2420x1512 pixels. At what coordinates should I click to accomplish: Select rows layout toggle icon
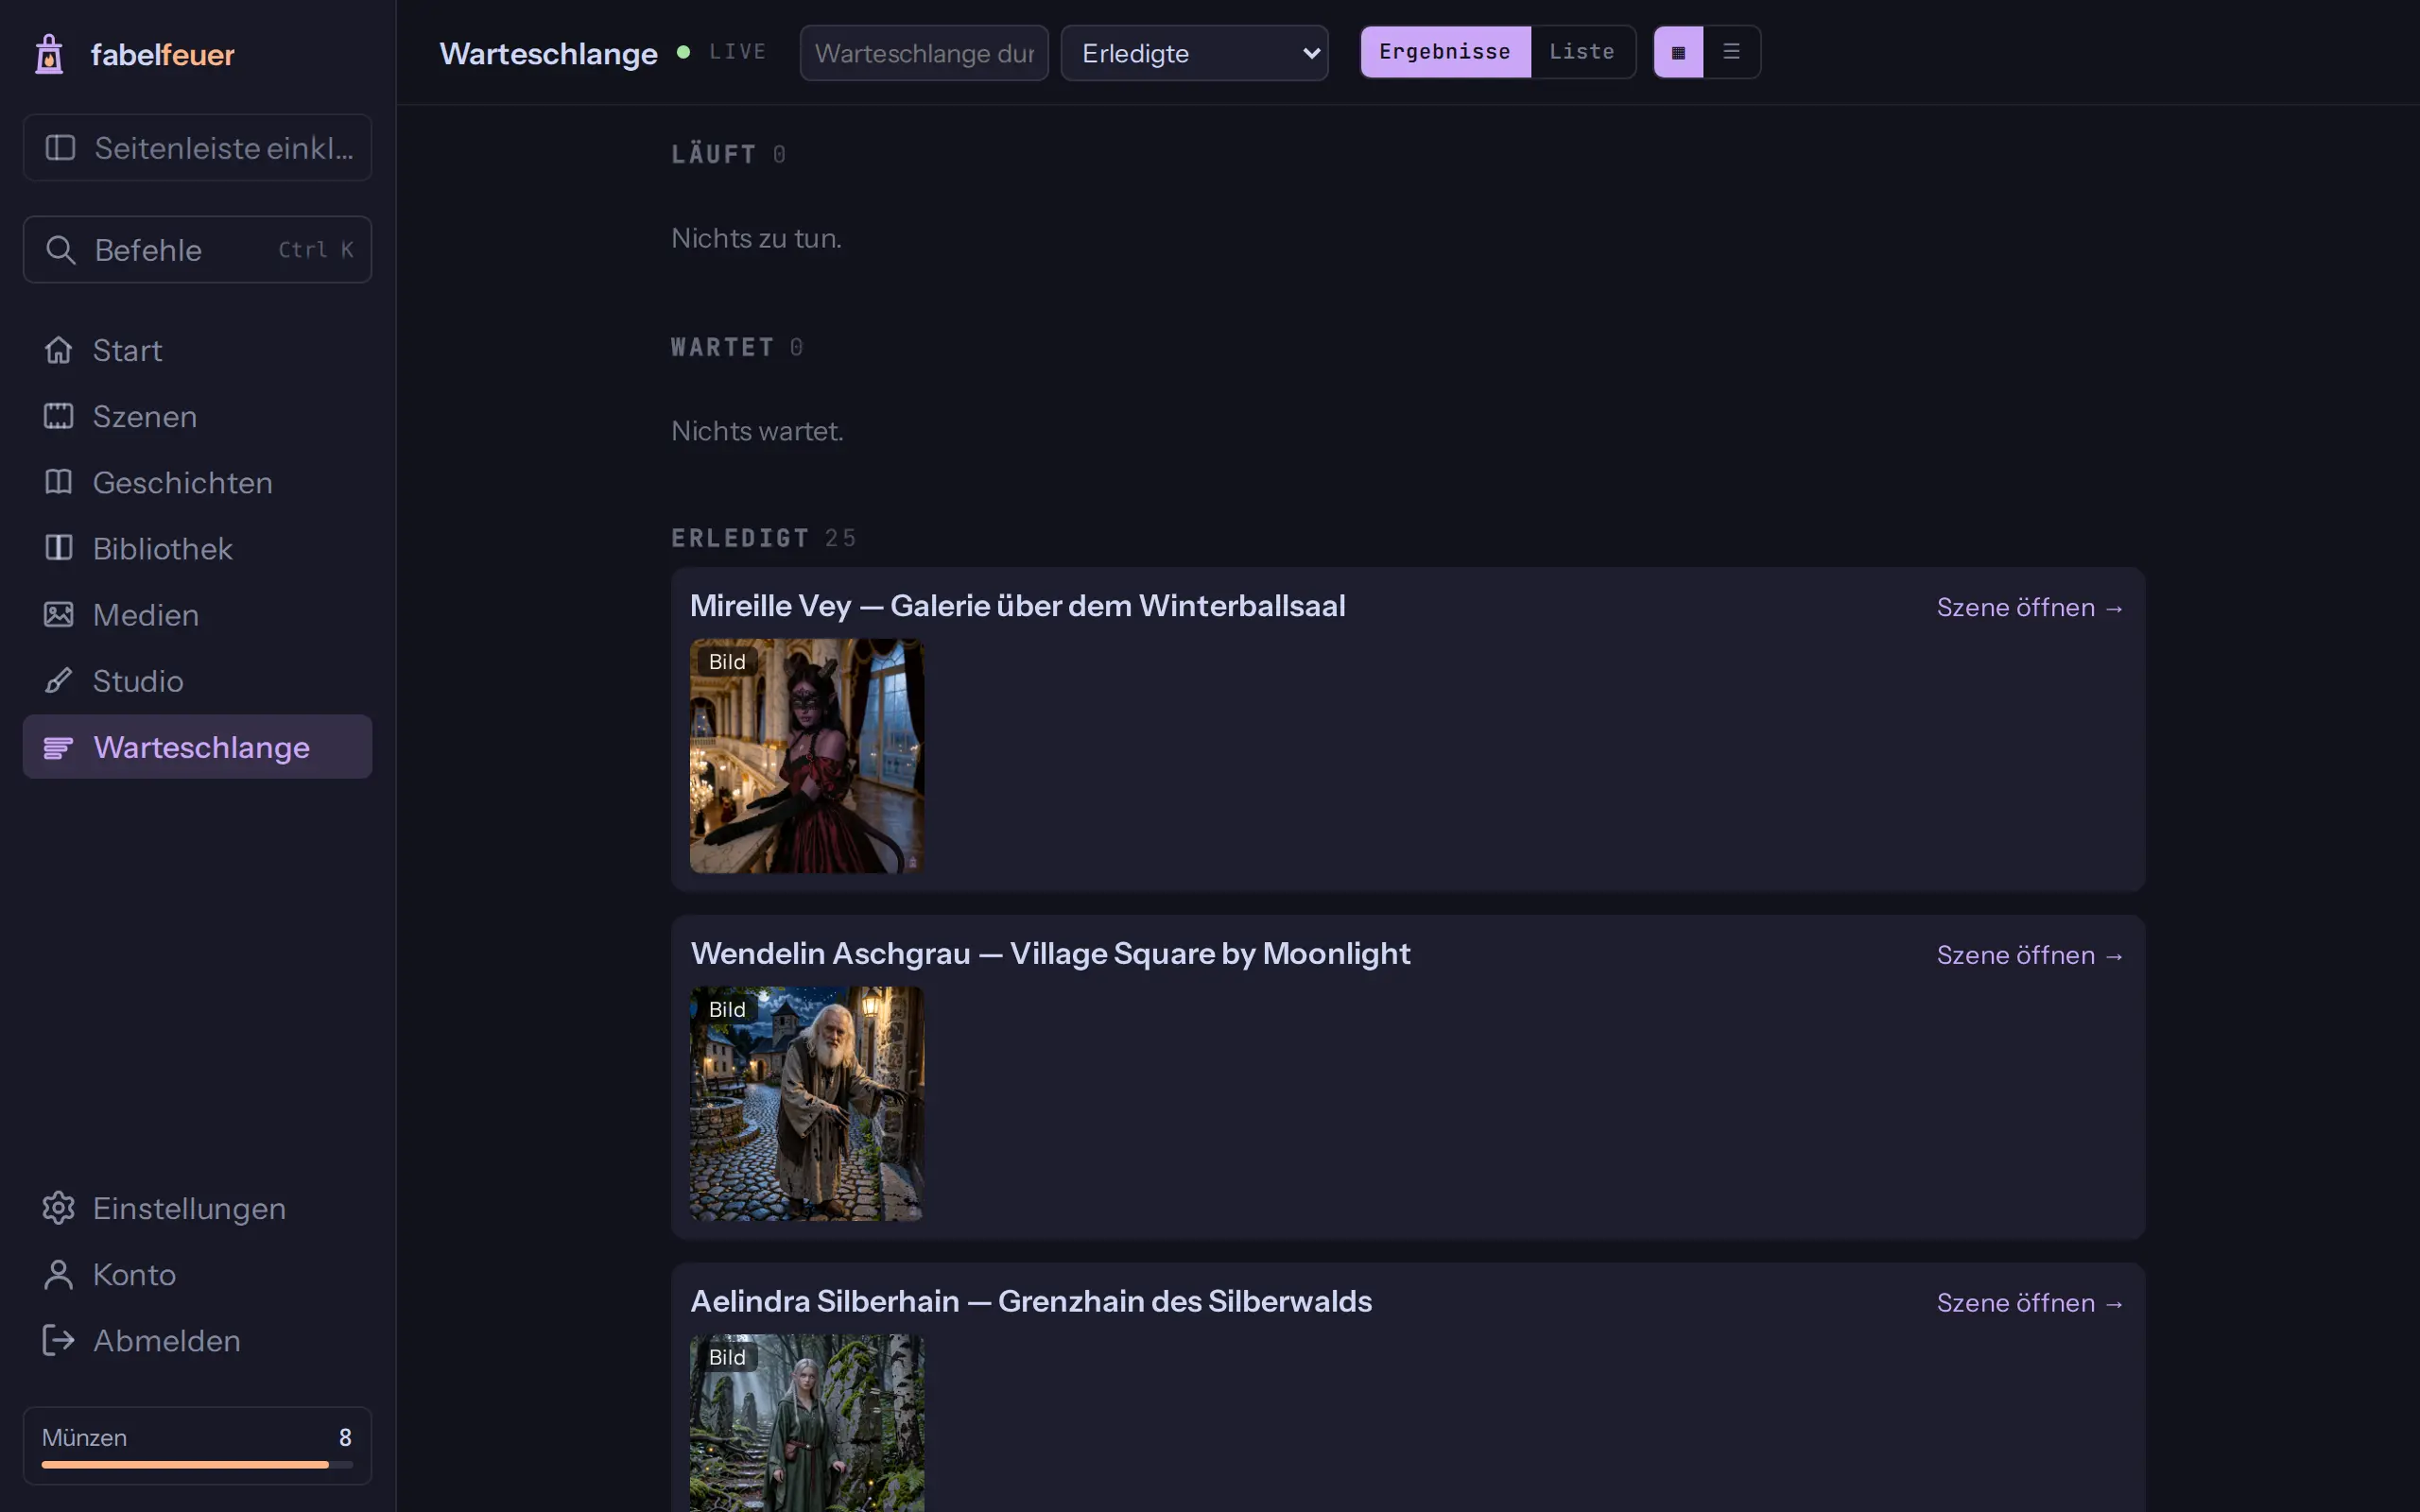coord(1732,52)
